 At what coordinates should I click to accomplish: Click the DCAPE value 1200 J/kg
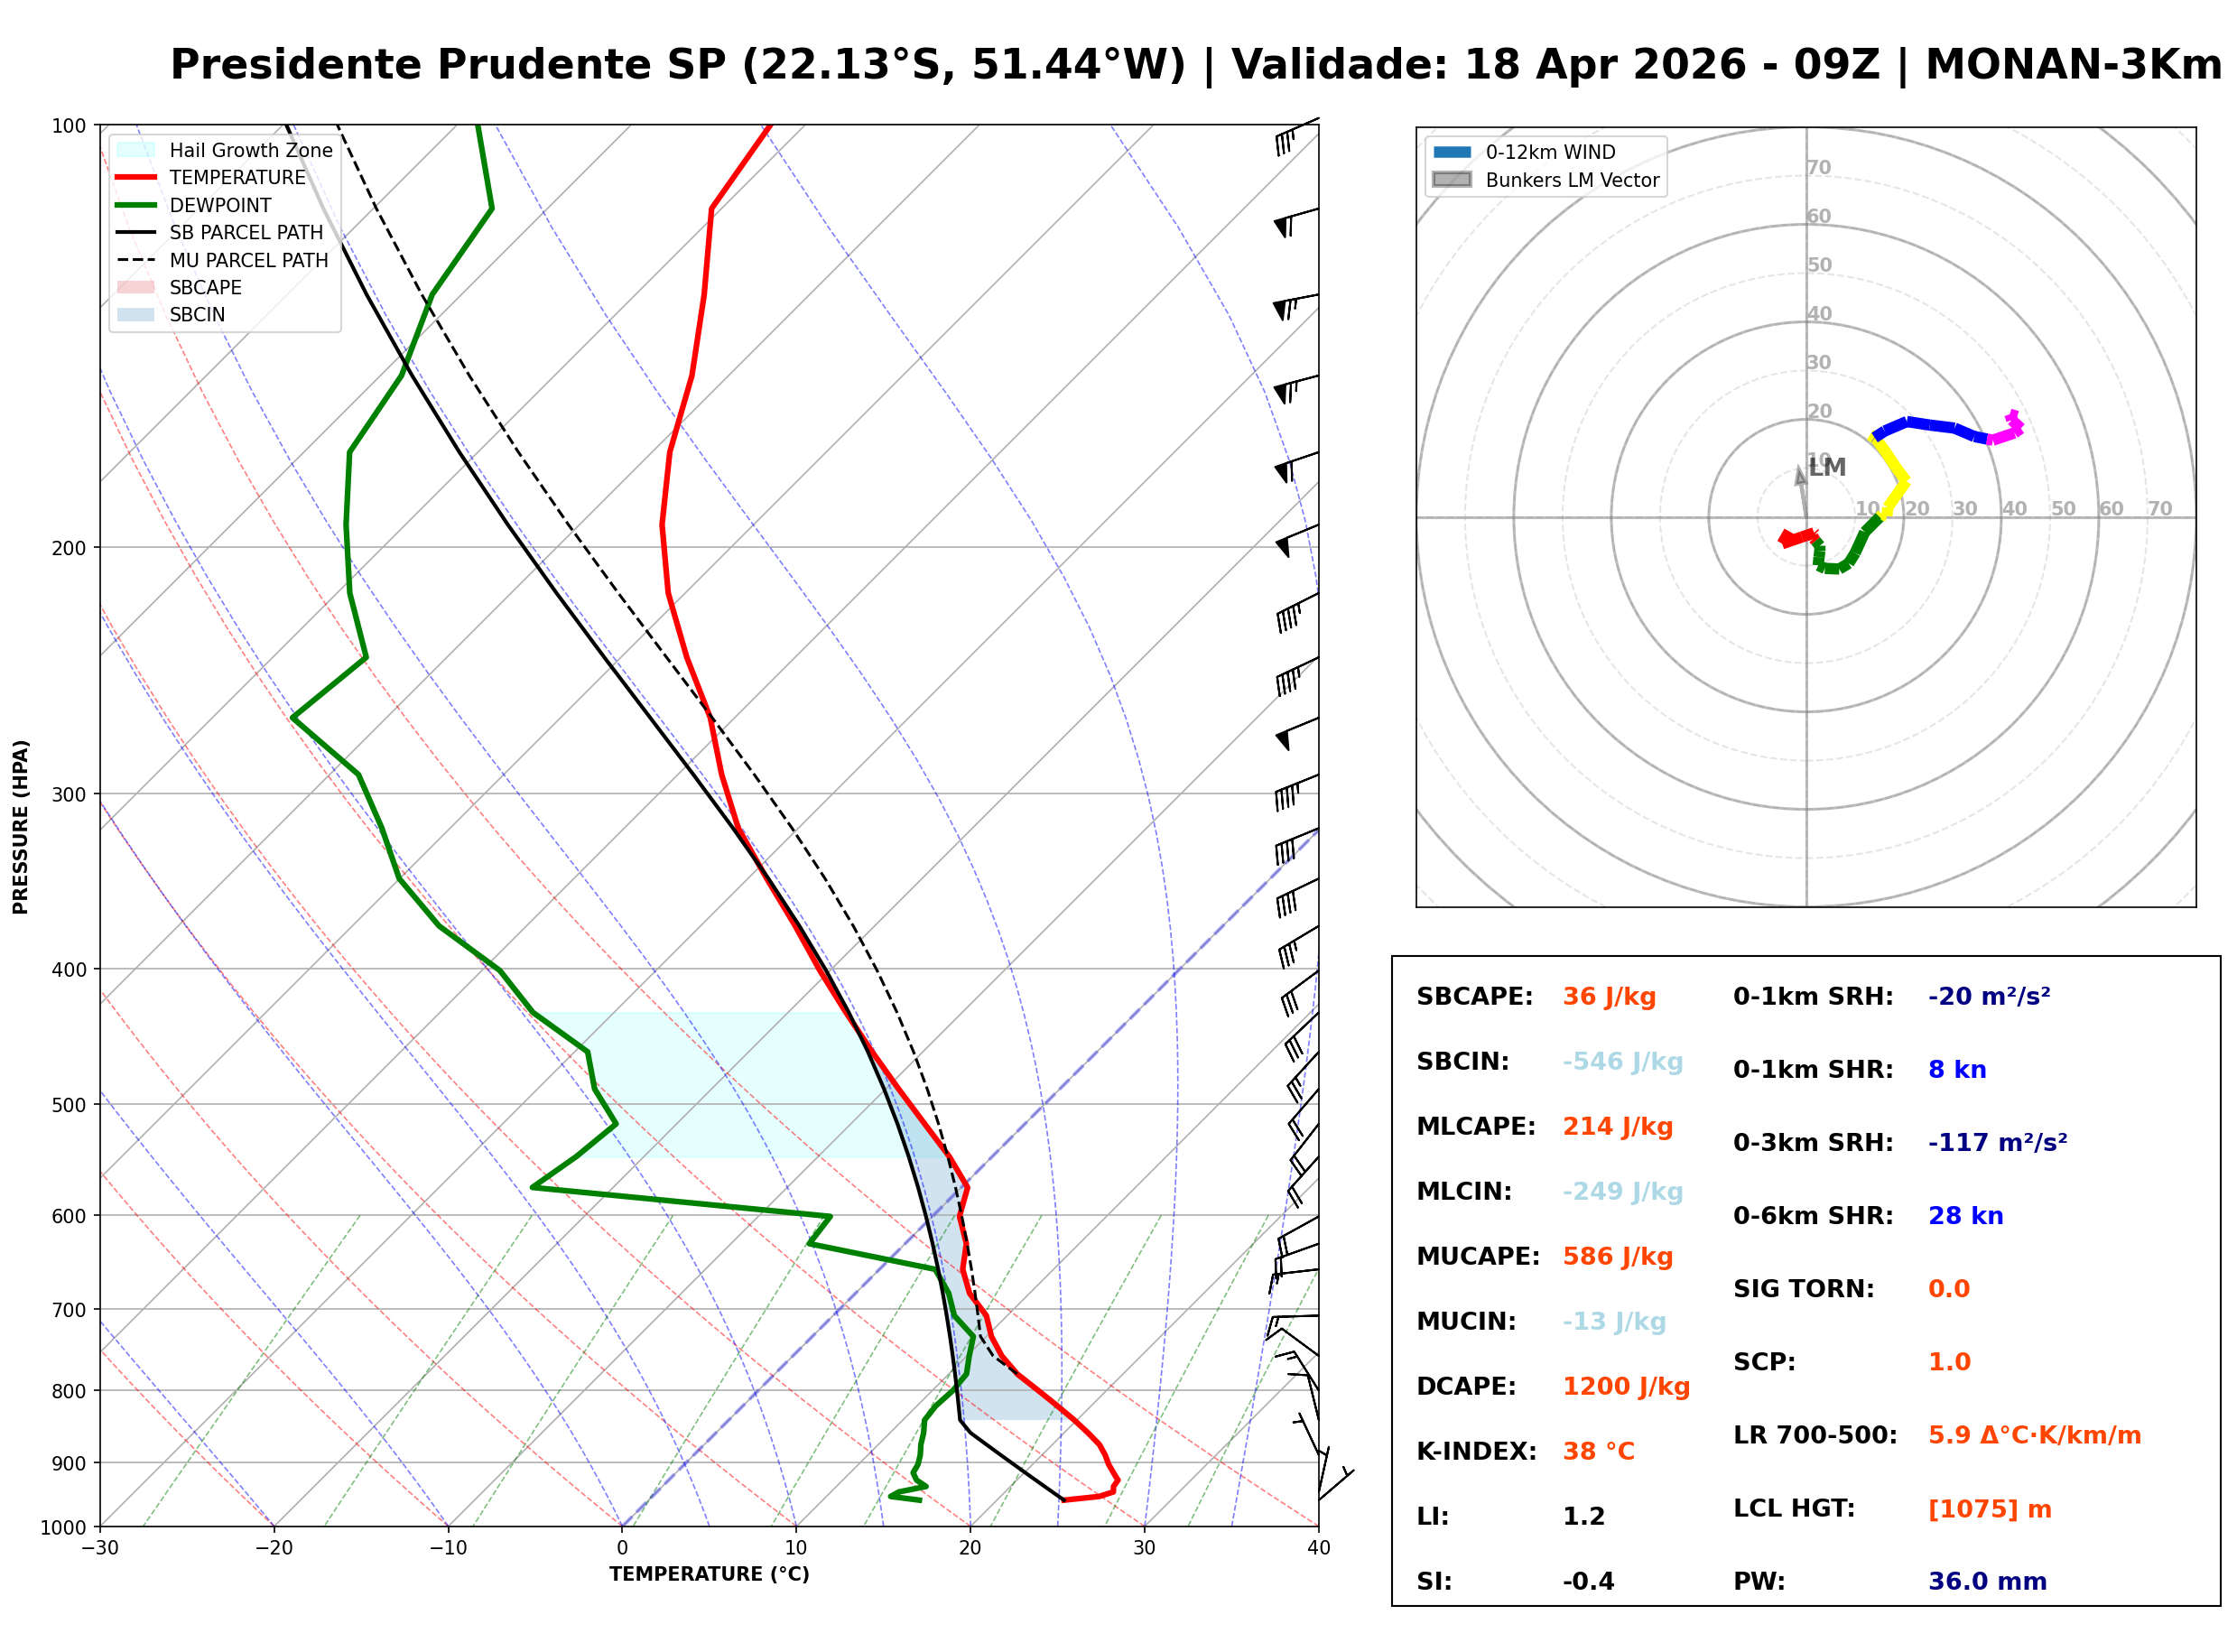pos(1626,1387)
